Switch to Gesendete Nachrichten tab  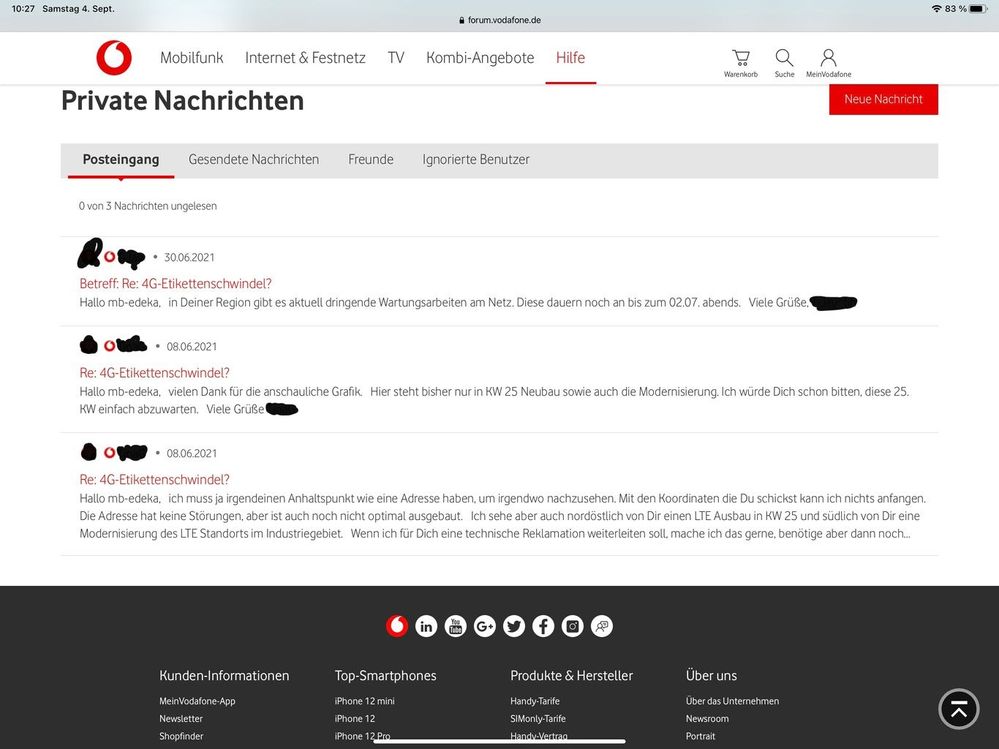pyautogui.click(x=254, y=160)
